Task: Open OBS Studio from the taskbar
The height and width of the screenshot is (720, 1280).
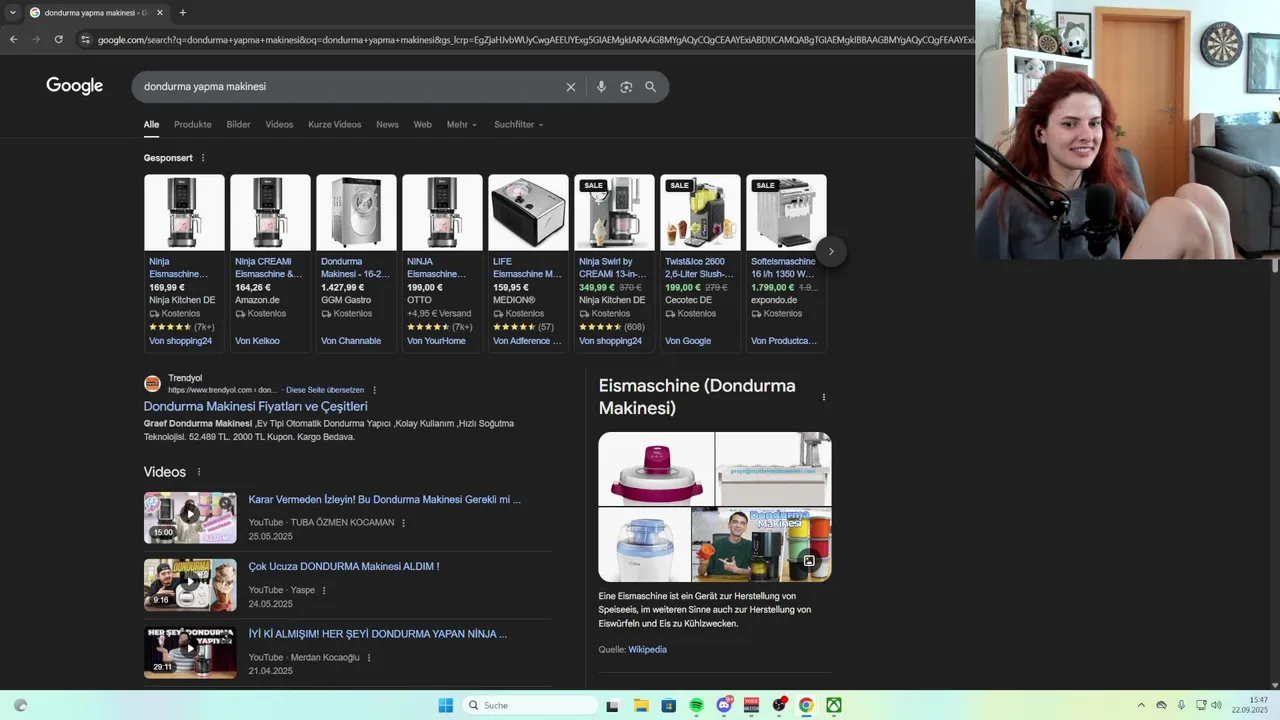Action: [x=779, y=705]
